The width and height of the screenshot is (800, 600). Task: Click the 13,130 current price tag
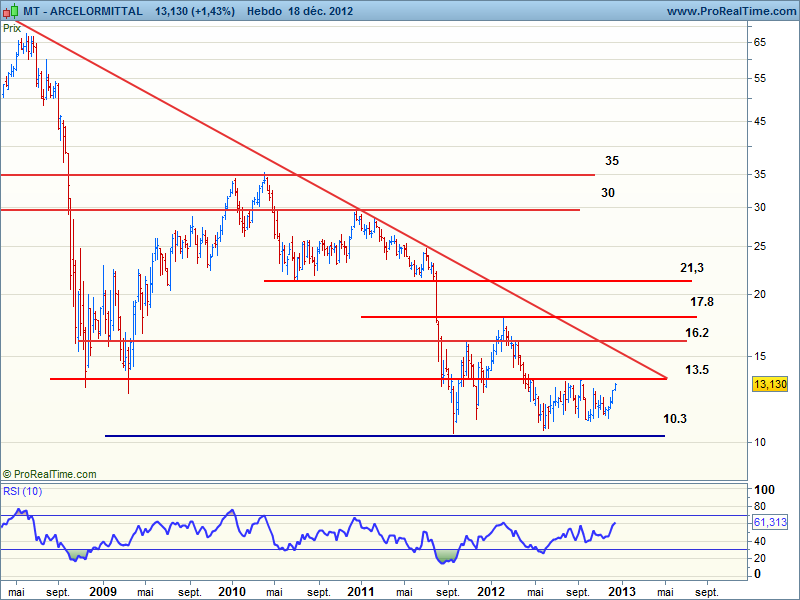(770, 384)
